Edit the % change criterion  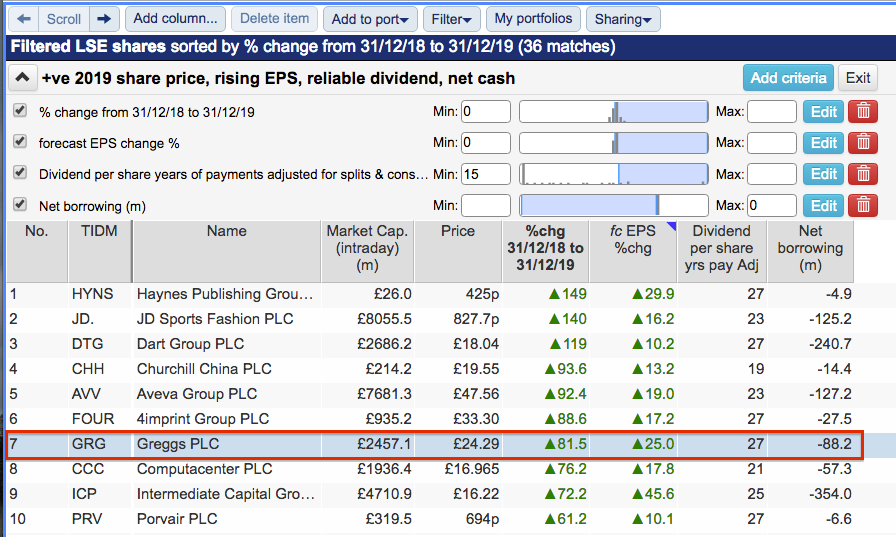(823, 111)
